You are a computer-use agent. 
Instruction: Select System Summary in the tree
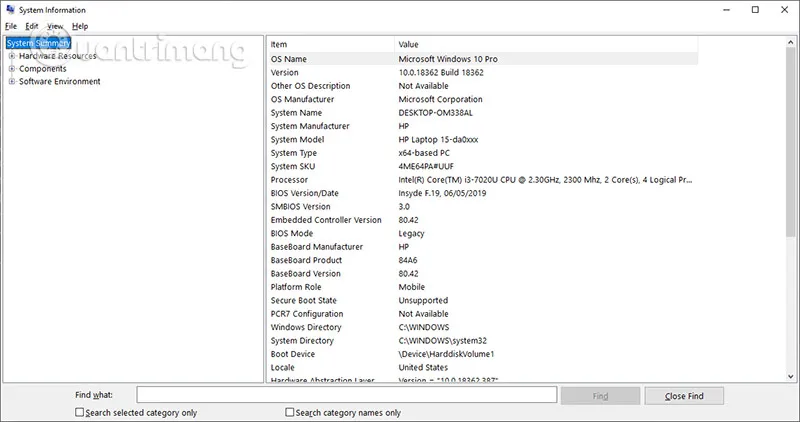tap(38, 44)
